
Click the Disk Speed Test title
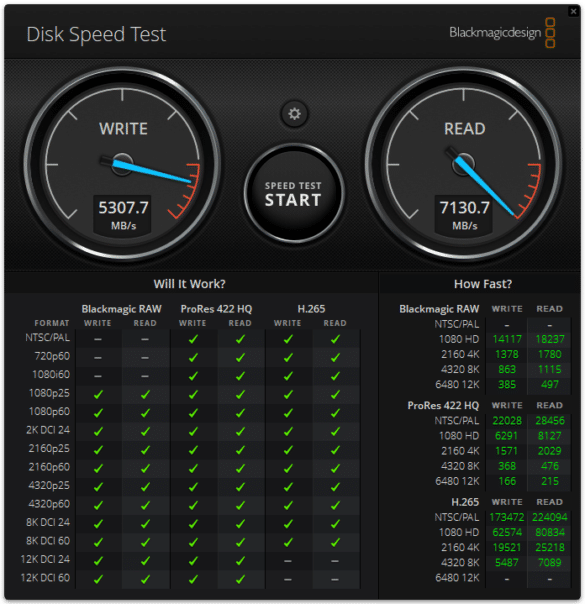click(96, 34)
